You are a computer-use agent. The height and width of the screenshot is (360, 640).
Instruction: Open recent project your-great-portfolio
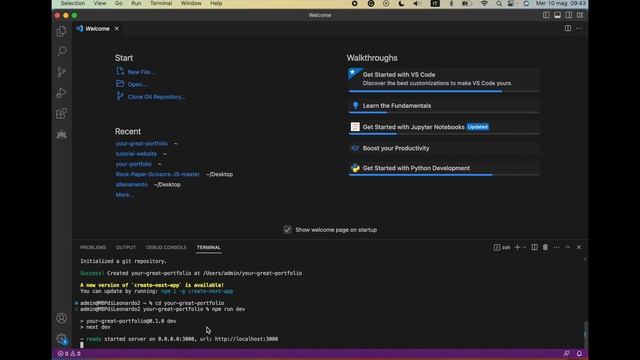(142, 144)
